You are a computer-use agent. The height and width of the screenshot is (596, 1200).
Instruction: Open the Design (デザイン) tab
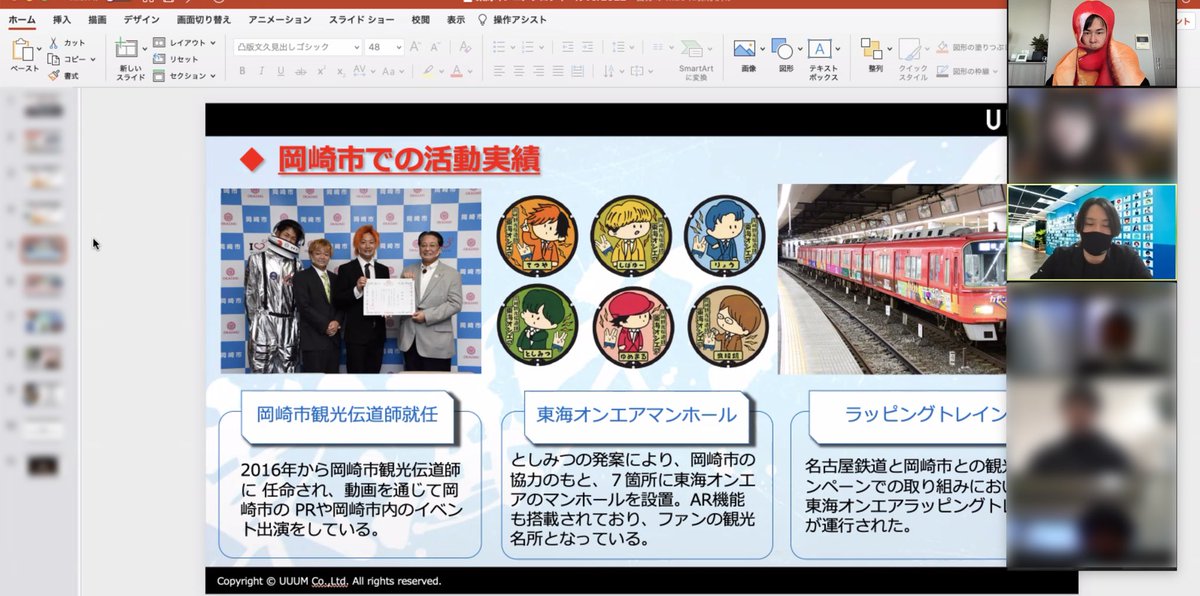(142, 19)
